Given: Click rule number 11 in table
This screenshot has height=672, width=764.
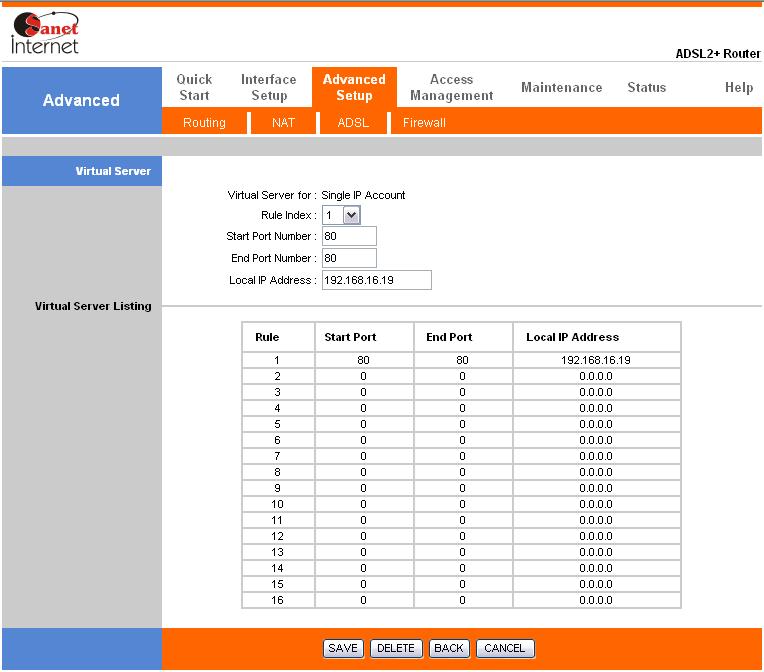Looking at the screenshot, I should [x=277, y=520].
